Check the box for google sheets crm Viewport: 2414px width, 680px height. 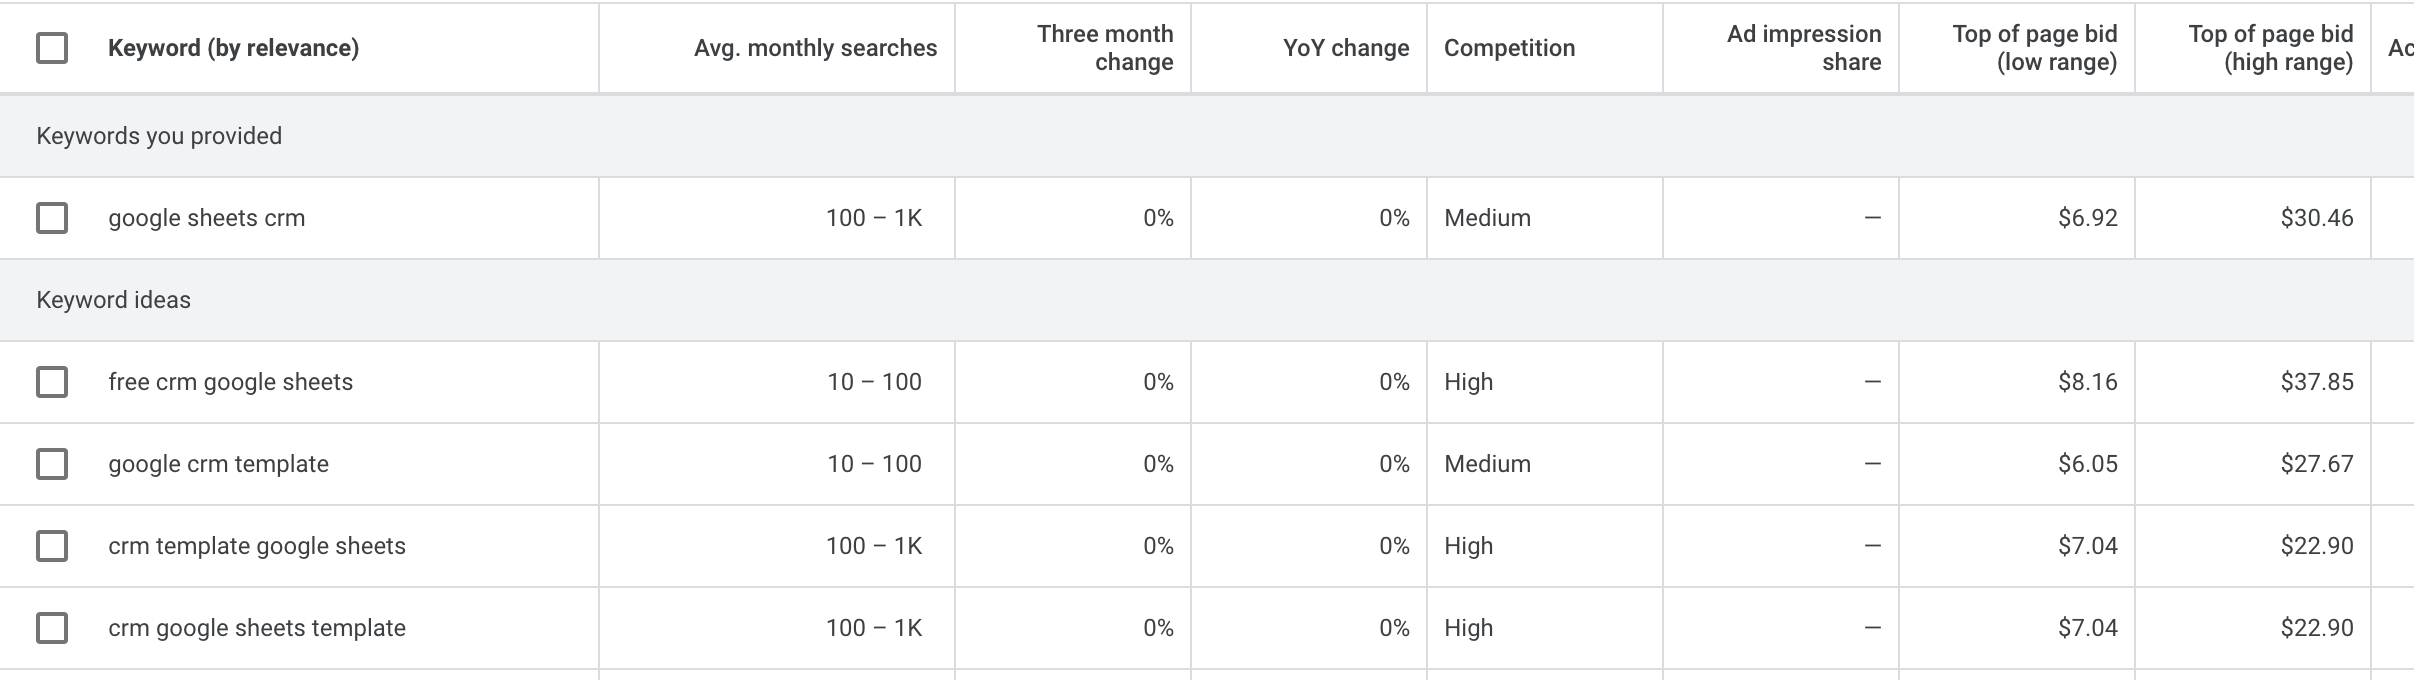point(52,218)
